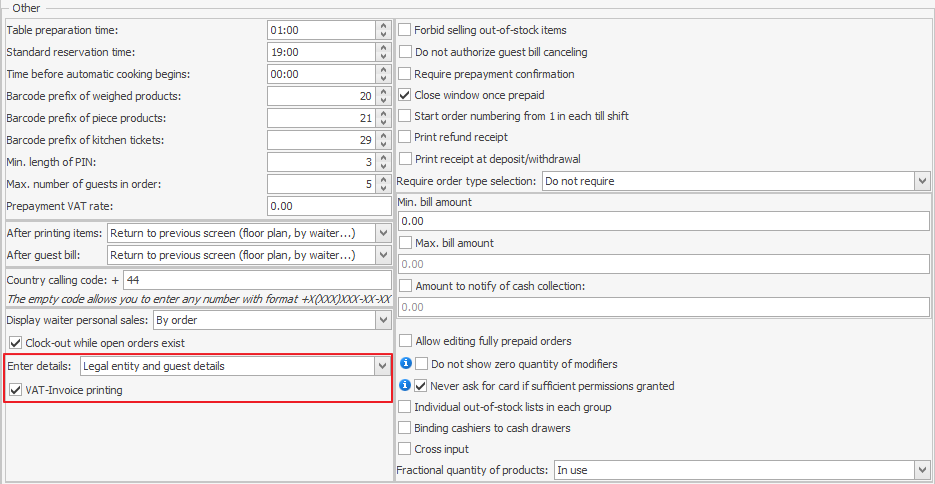Decrease Standard reservation time with down arrow

[x=383, y=56]
